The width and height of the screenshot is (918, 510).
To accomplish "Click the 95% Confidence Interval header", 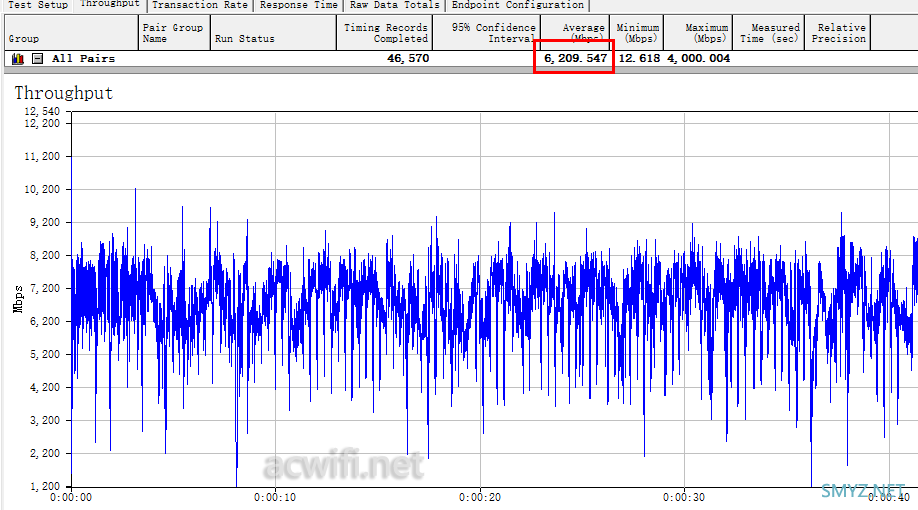I will pos(486,33).
